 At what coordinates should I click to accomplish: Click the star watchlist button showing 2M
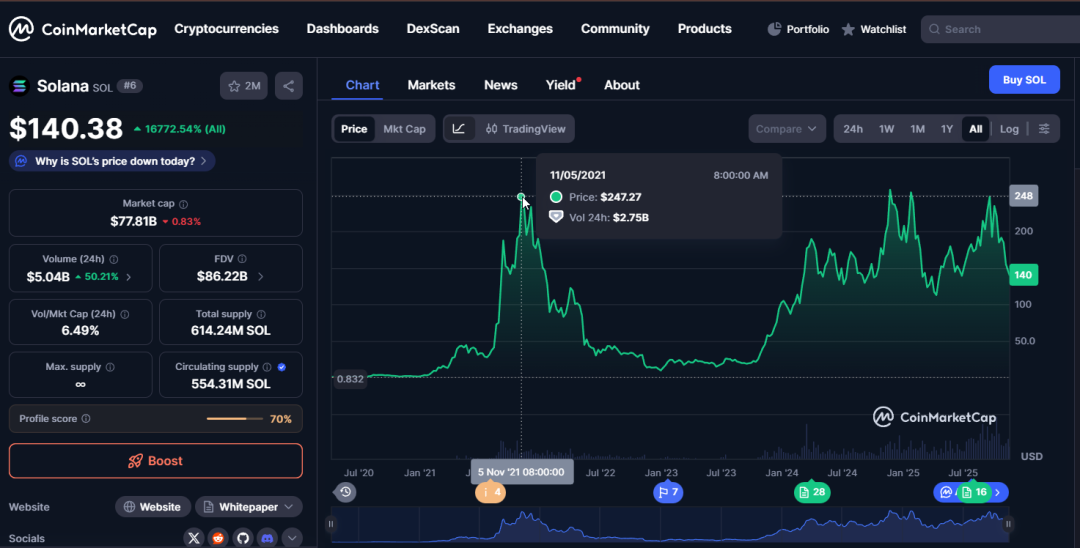click(244, 86)
